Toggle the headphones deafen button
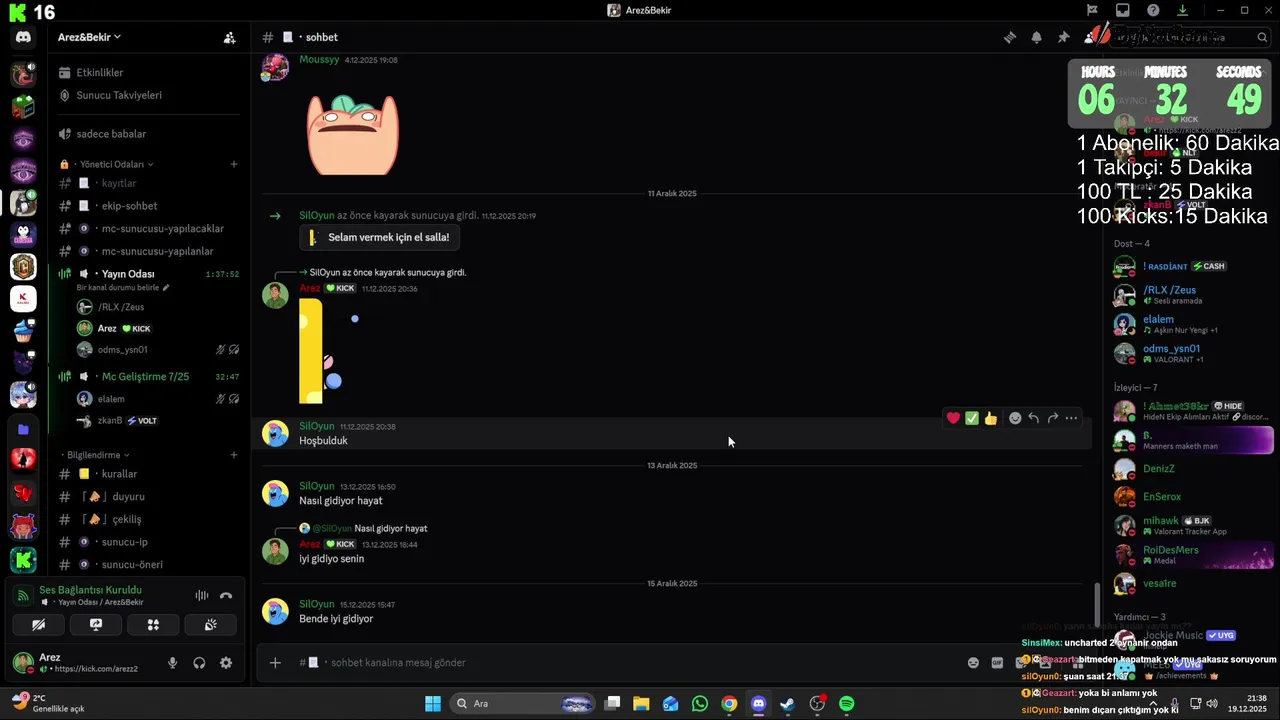 (199, 662)
